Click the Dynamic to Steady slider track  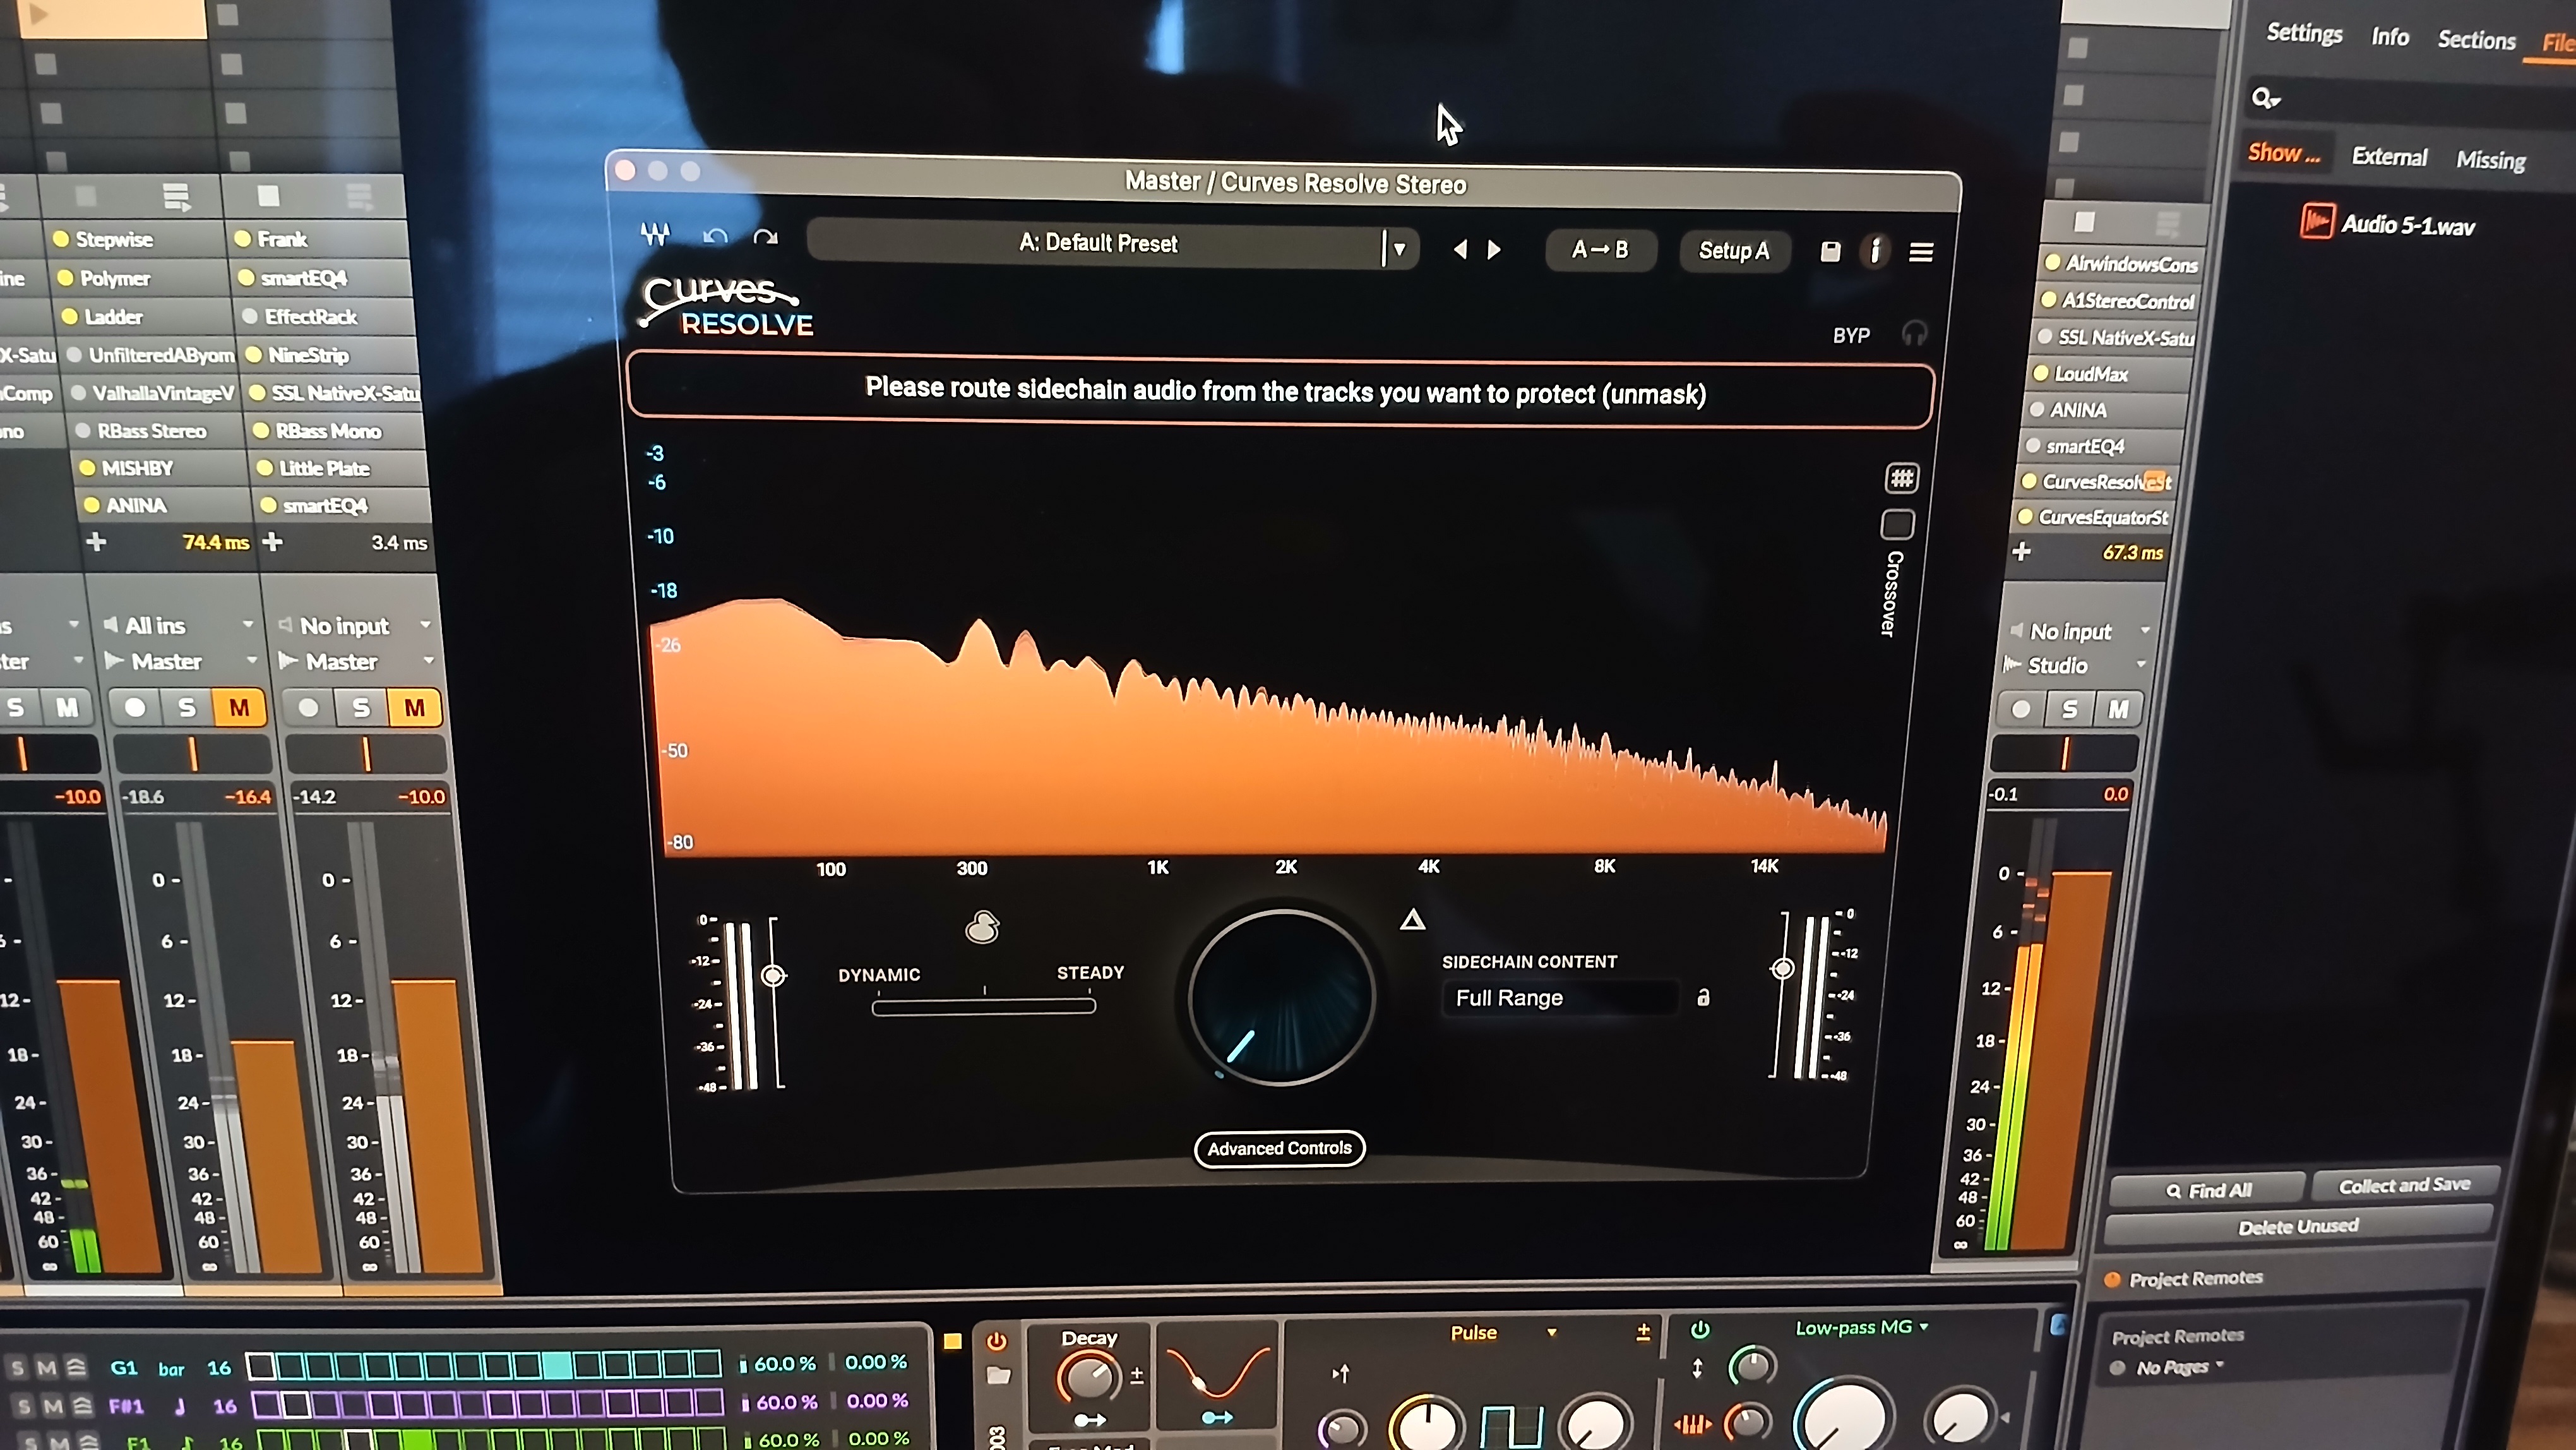click(983, 1007)
